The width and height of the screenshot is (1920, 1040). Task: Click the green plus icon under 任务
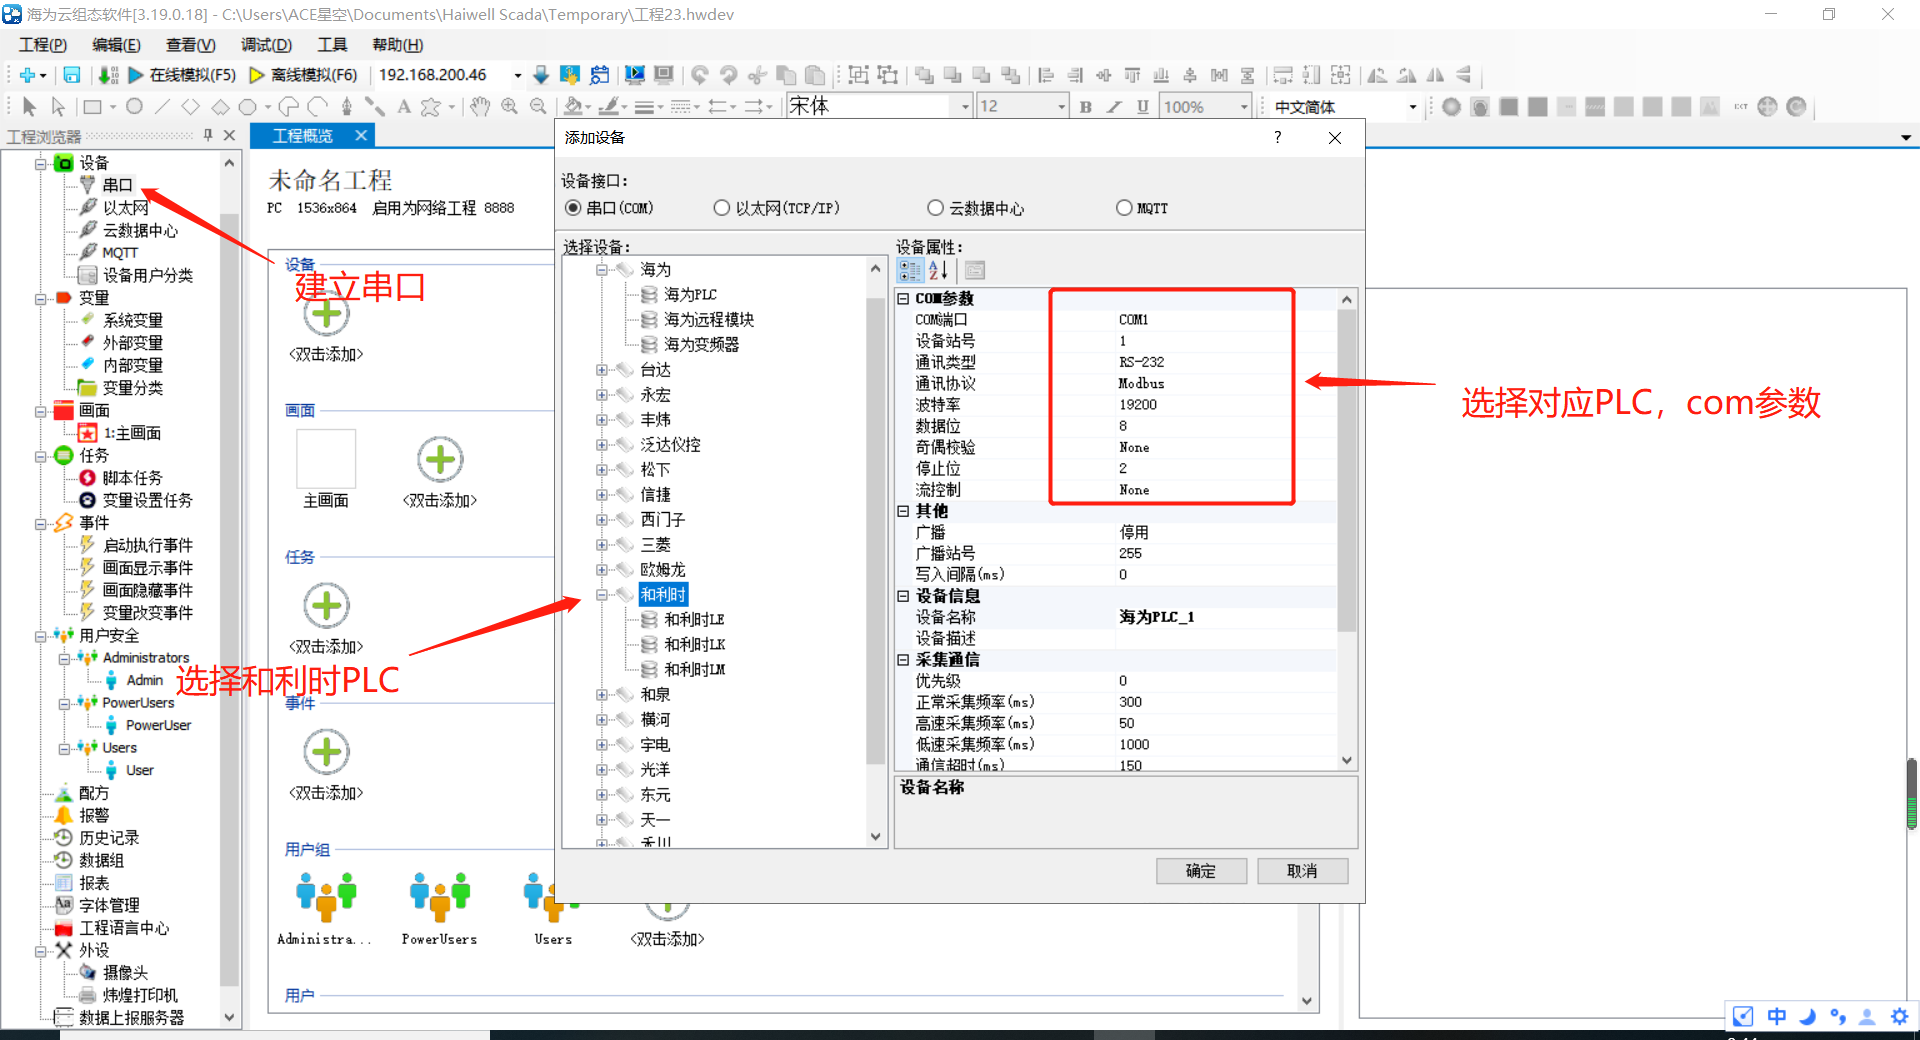[326, 606]
